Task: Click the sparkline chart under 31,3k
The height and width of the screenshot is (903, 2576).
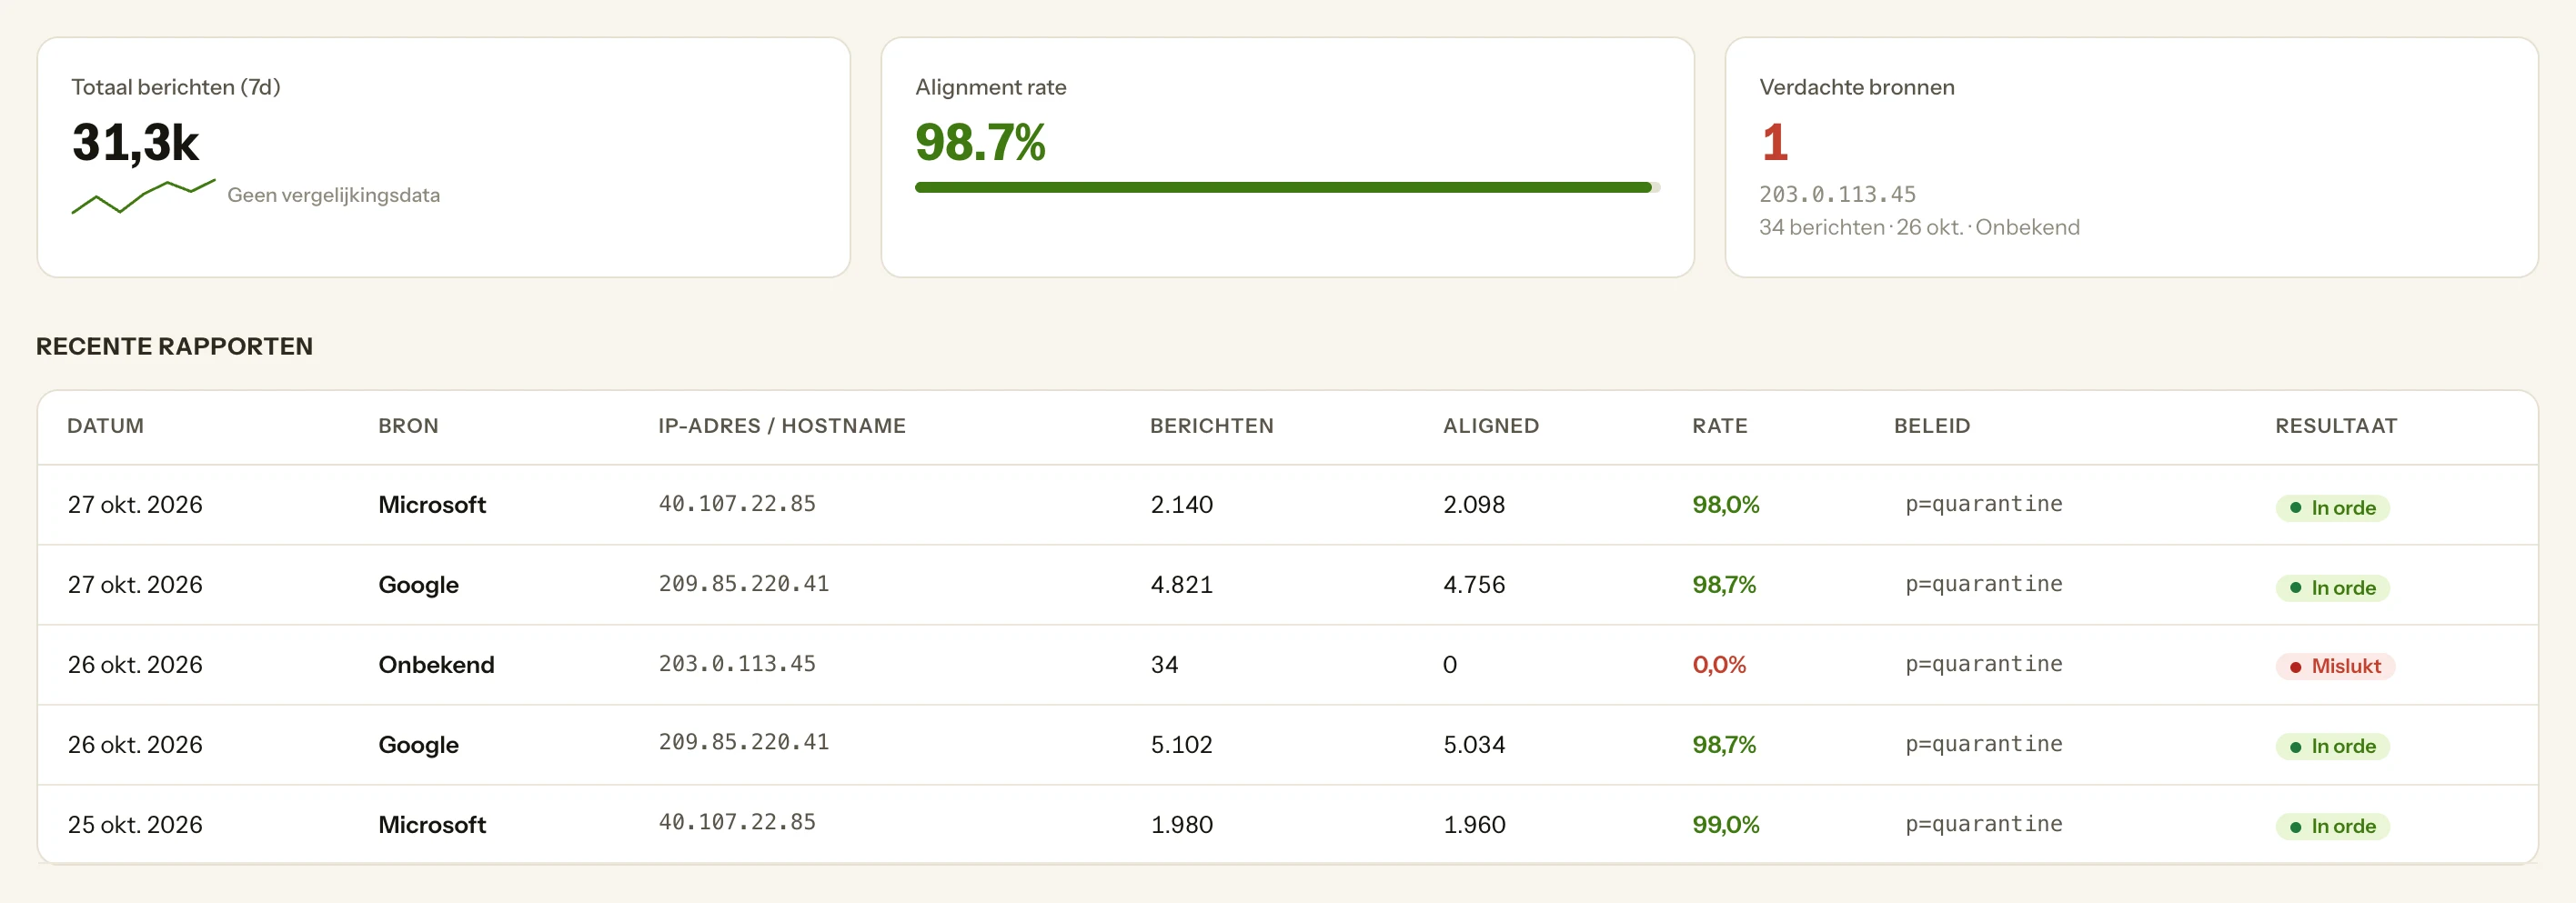Action: click(143, 196)
